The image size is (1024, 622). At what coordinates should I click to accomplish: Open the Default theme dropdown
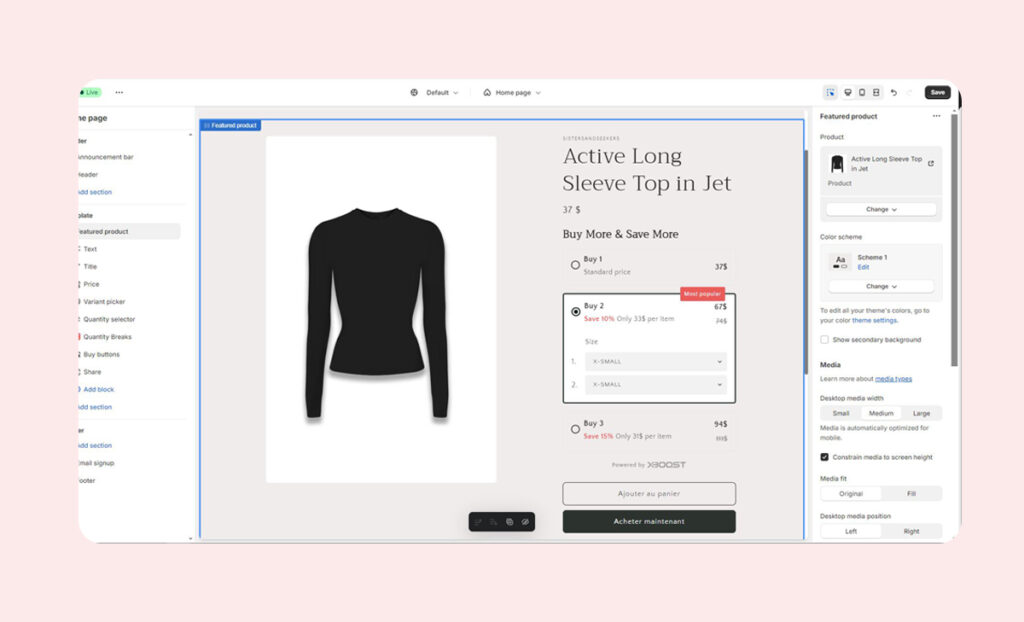435,92
